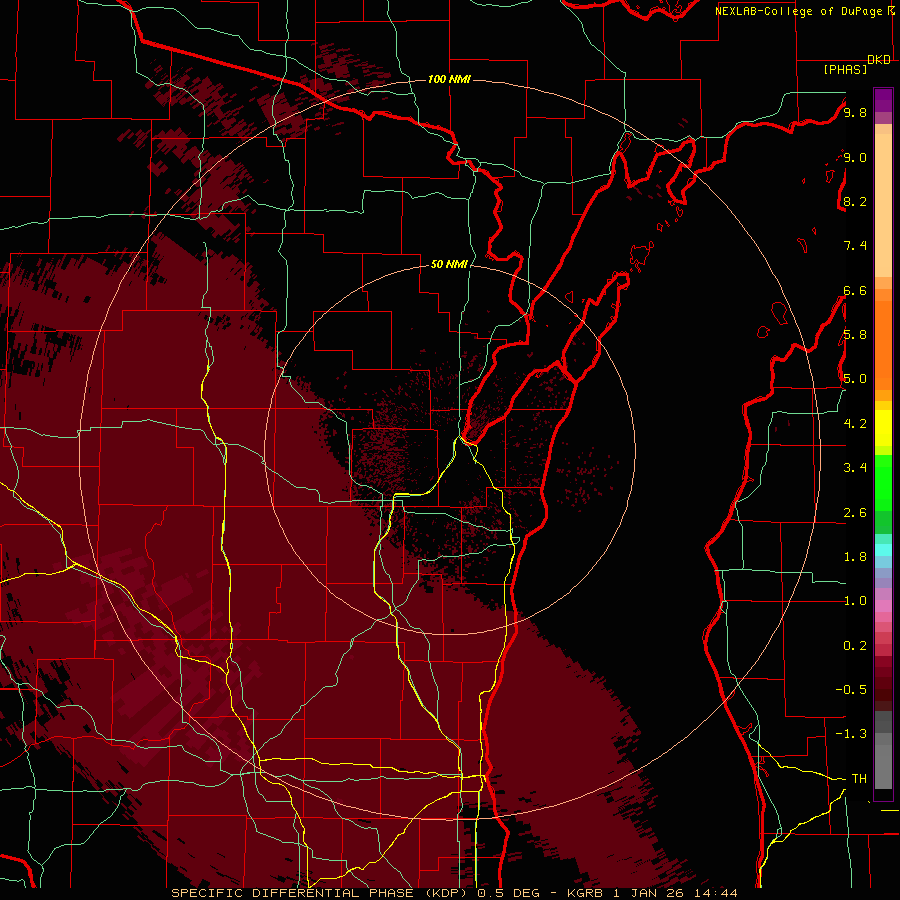Click the 9.0 value on the color scale
Screen dimensions: 900x900
(855, 157)
